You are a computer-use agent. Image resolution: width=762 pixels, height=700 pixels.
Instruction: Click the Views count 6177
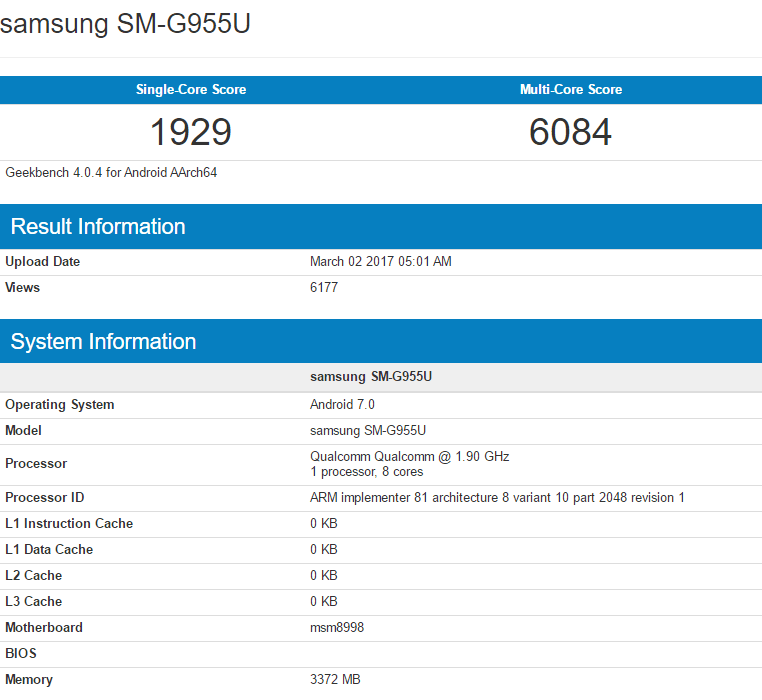click(x=325, y=288)
